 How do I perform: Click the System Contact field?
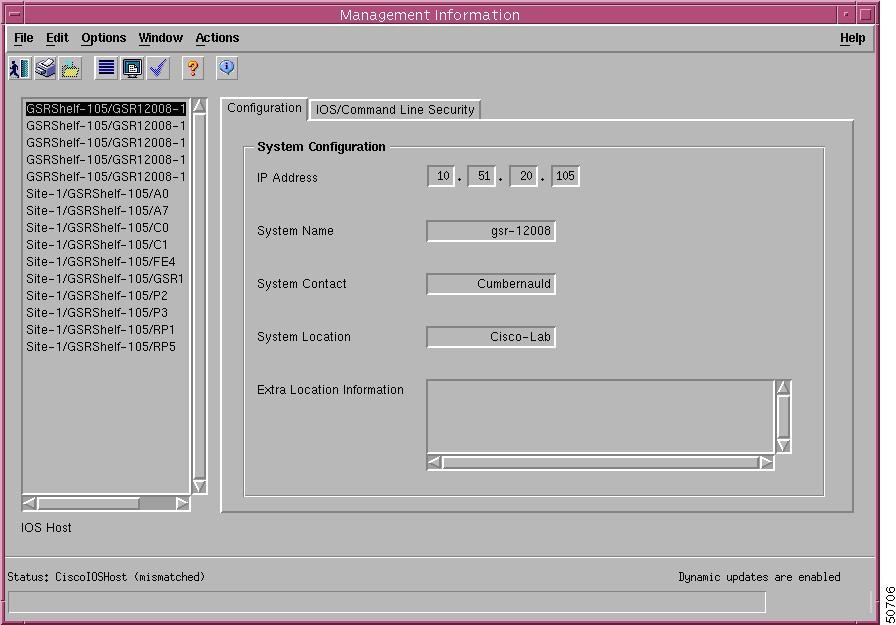(491, 284)
